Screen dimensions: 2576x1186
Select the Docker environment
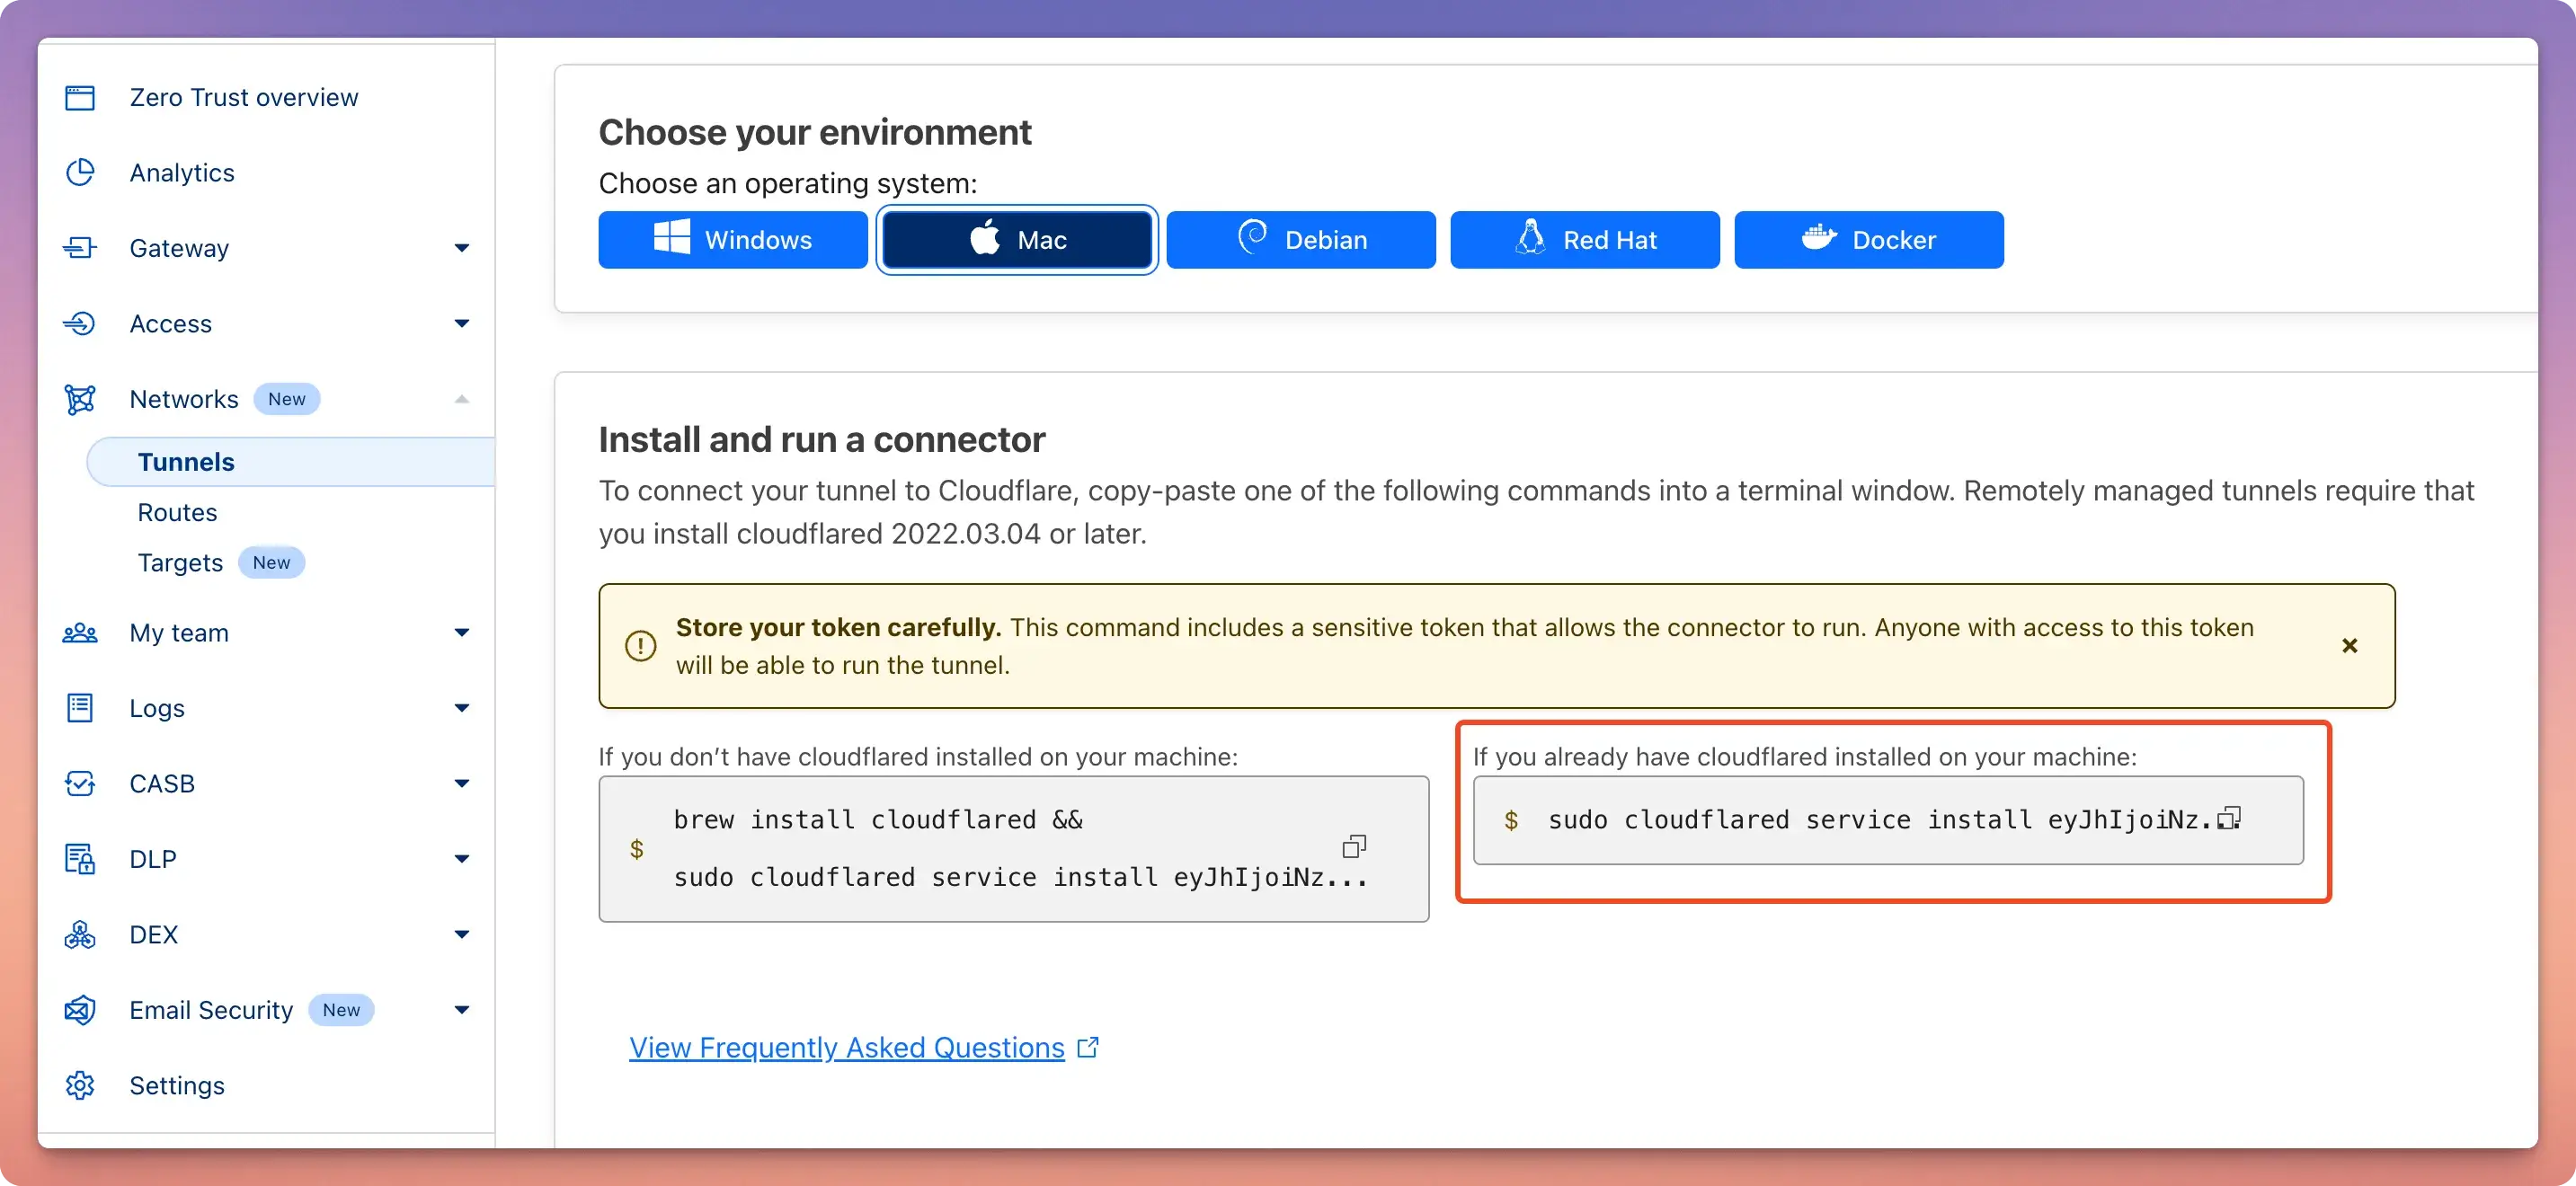pyautogui.click(x=1869, y=240)
